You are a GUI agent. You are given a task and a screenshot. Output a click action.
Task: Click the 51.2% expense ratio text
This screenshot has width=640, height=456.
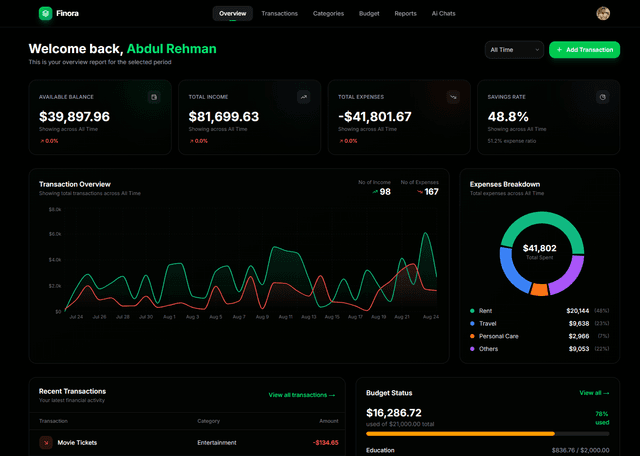pyautogui.click(x=512, y=141)
